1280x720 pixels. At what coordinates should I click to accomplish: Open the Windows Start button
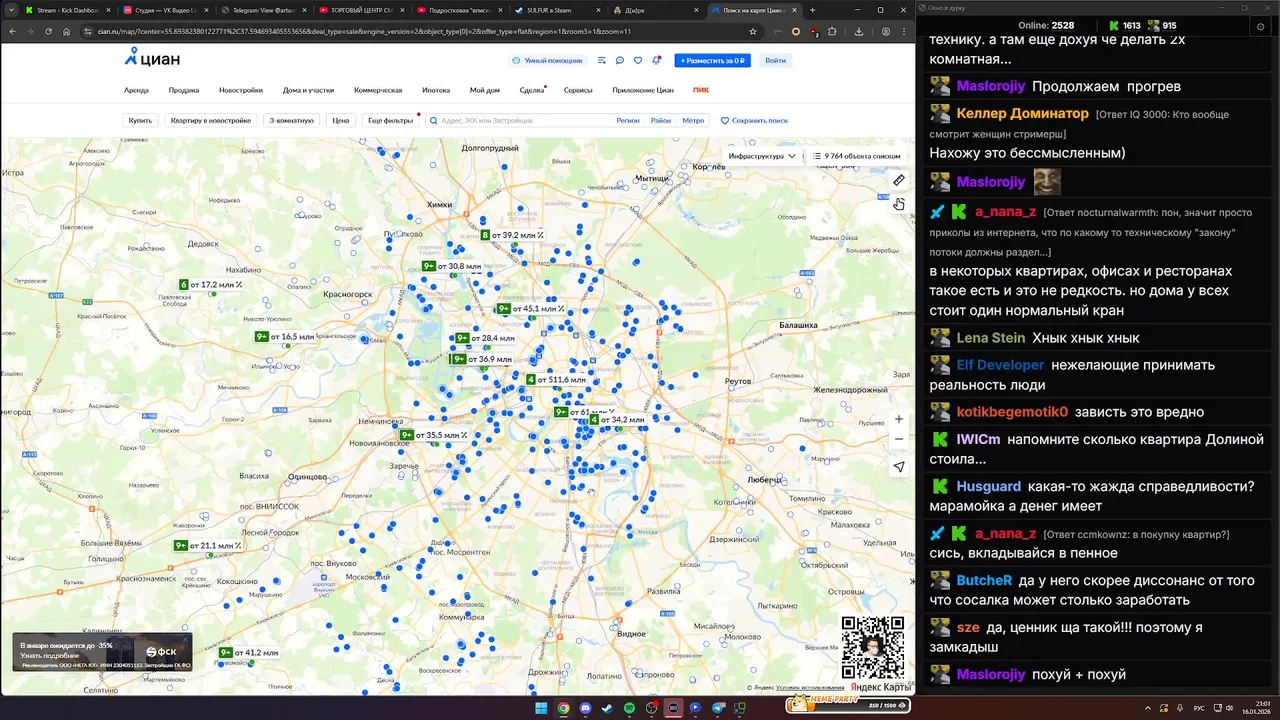click(541, 708)
